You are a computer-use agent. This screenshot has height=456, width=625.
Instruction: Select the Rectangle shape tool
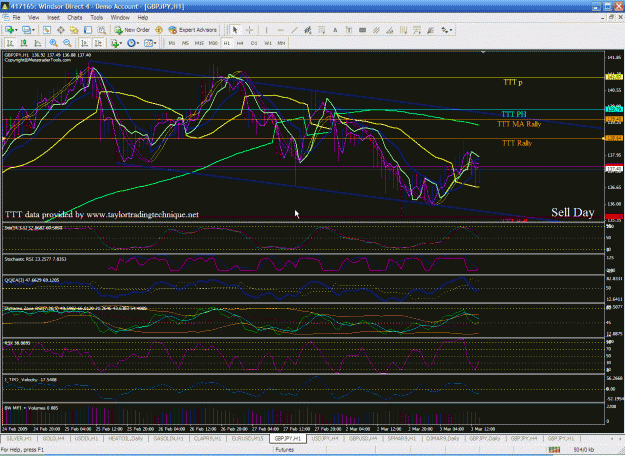[x=362, y=30]
